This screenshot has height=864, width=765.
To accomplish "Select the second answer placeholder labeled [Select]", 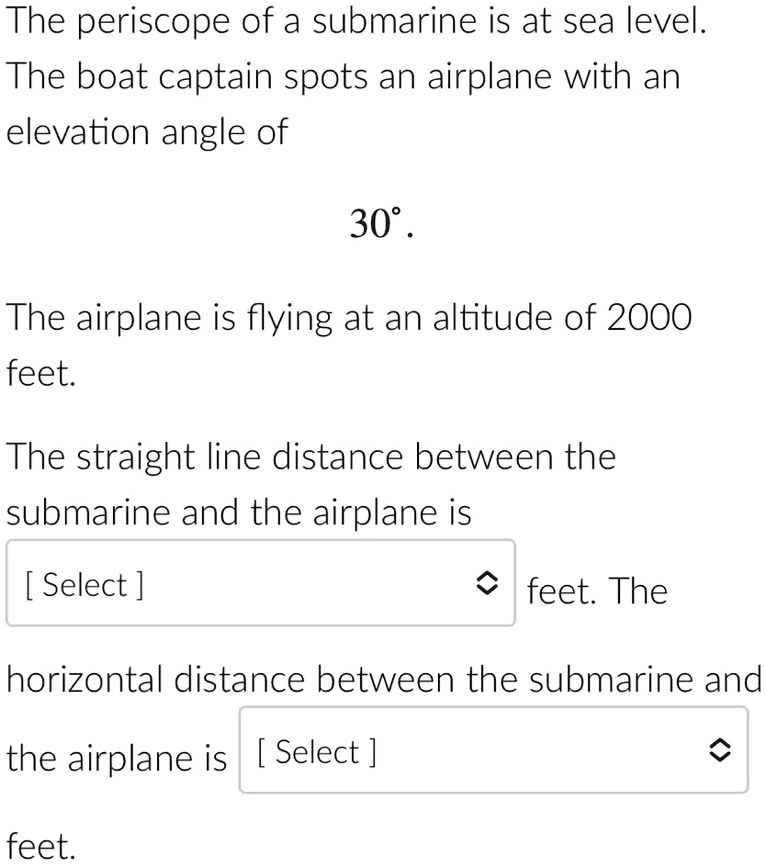I will pos(316,751).
